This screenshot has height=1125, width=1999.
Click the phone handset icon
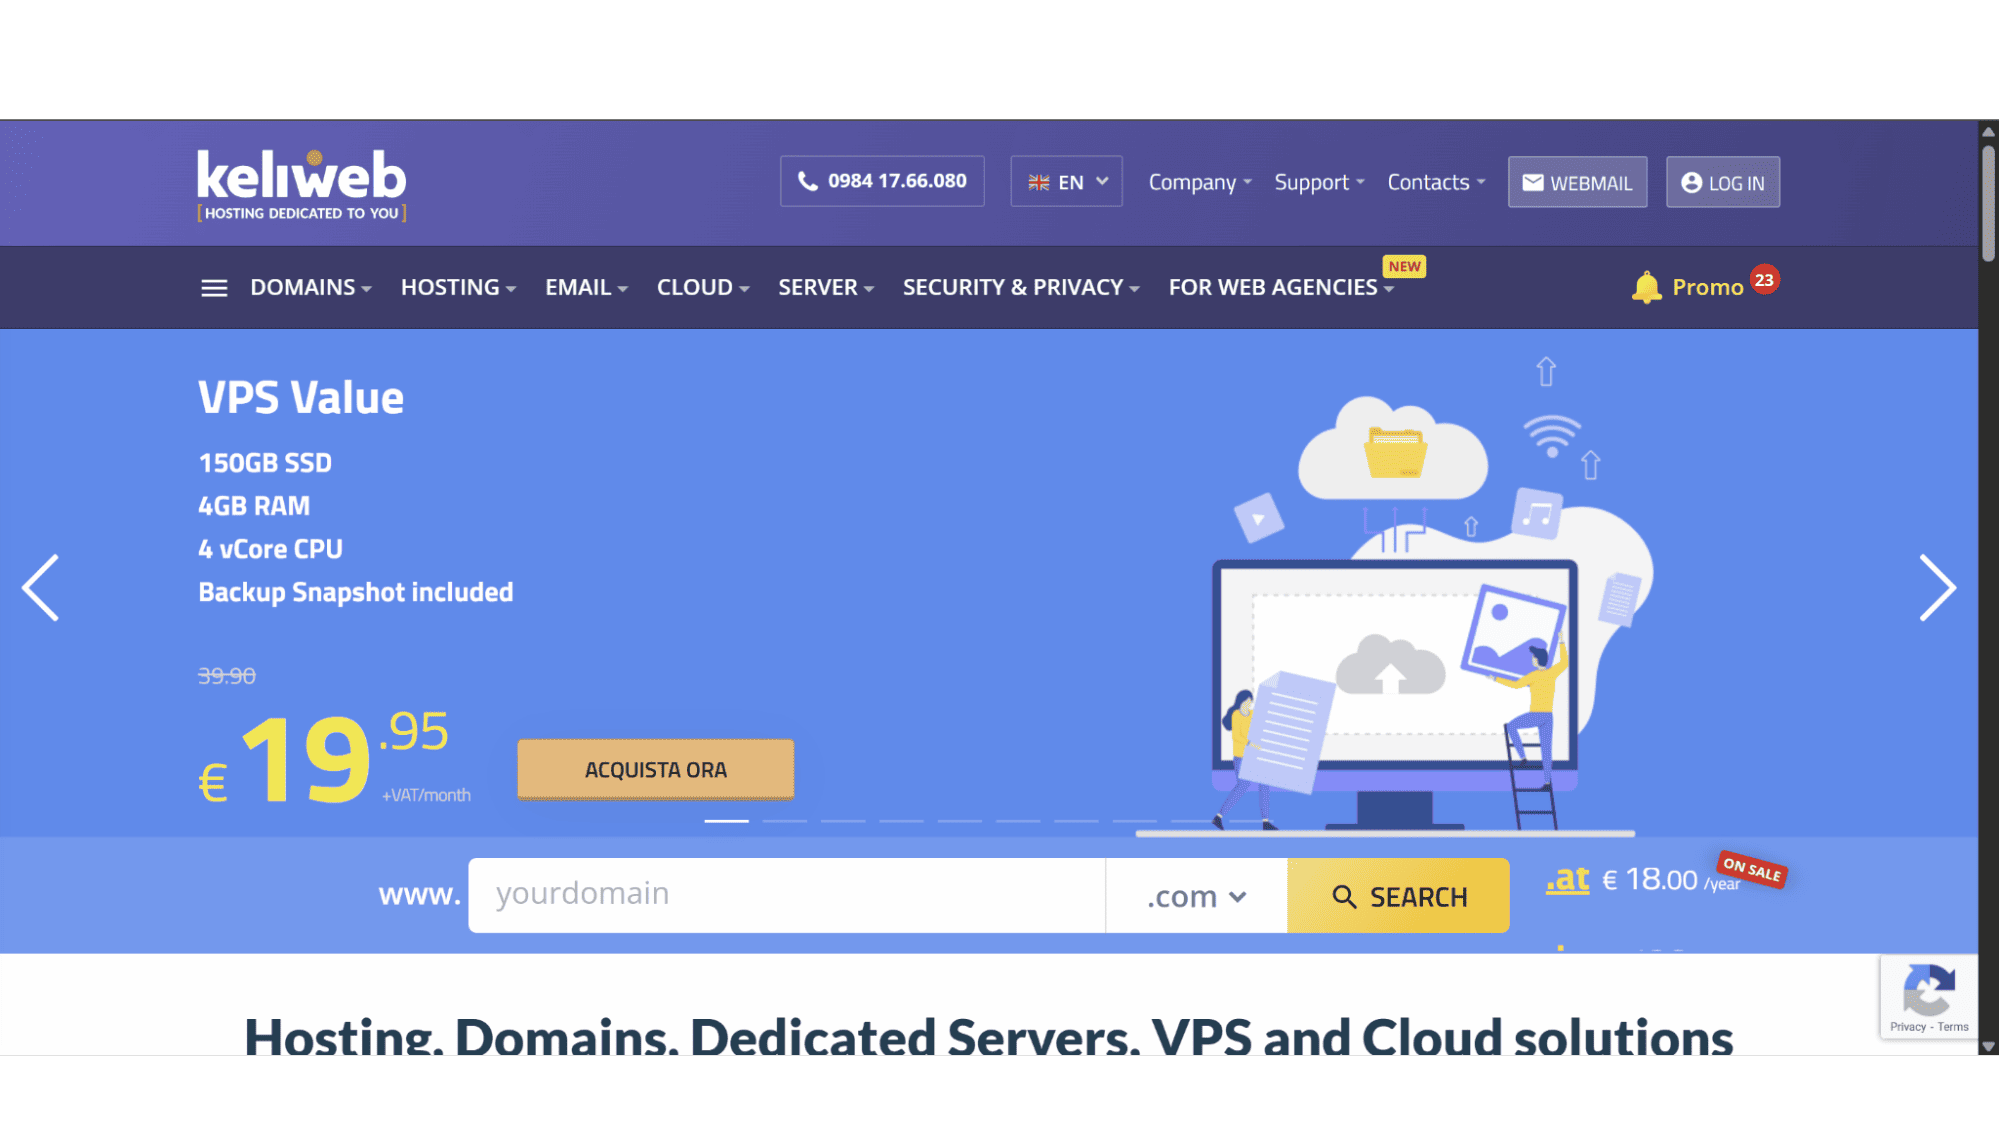pos(807,181)
